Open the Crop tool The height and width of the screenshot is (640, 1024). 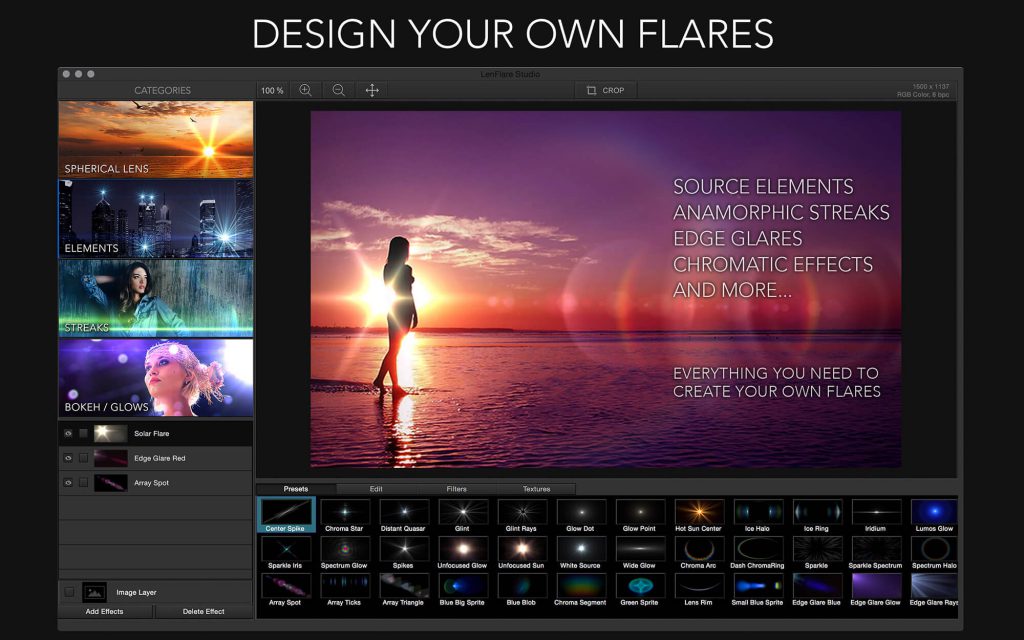pyautogui.click(x=606, y=90)
